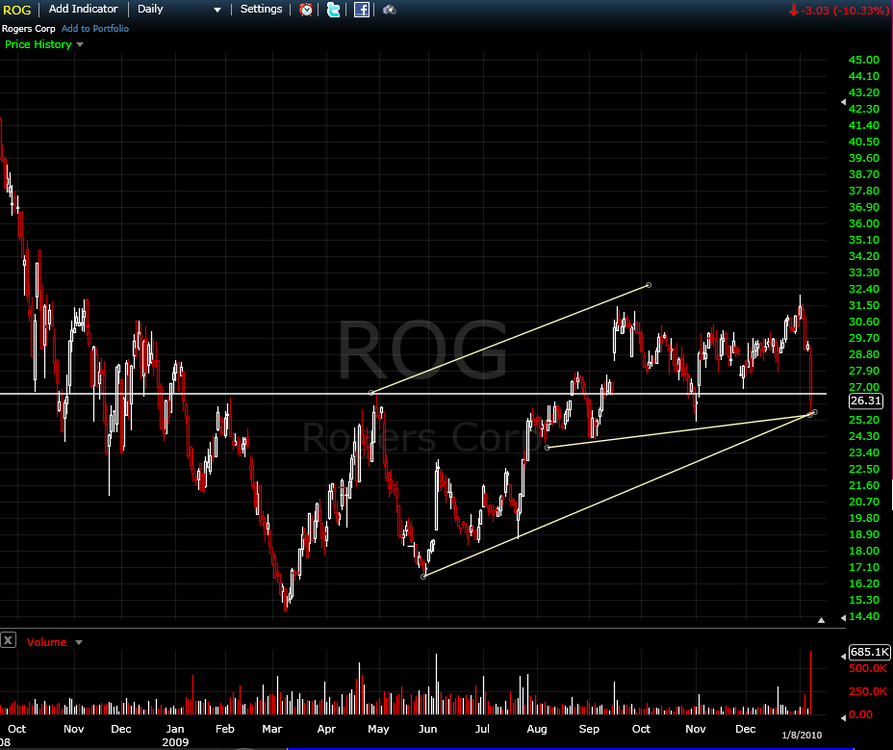Click the 1/8/2010 date label
The width and height of the screenshot is (893, 750).
pos(802,735)
